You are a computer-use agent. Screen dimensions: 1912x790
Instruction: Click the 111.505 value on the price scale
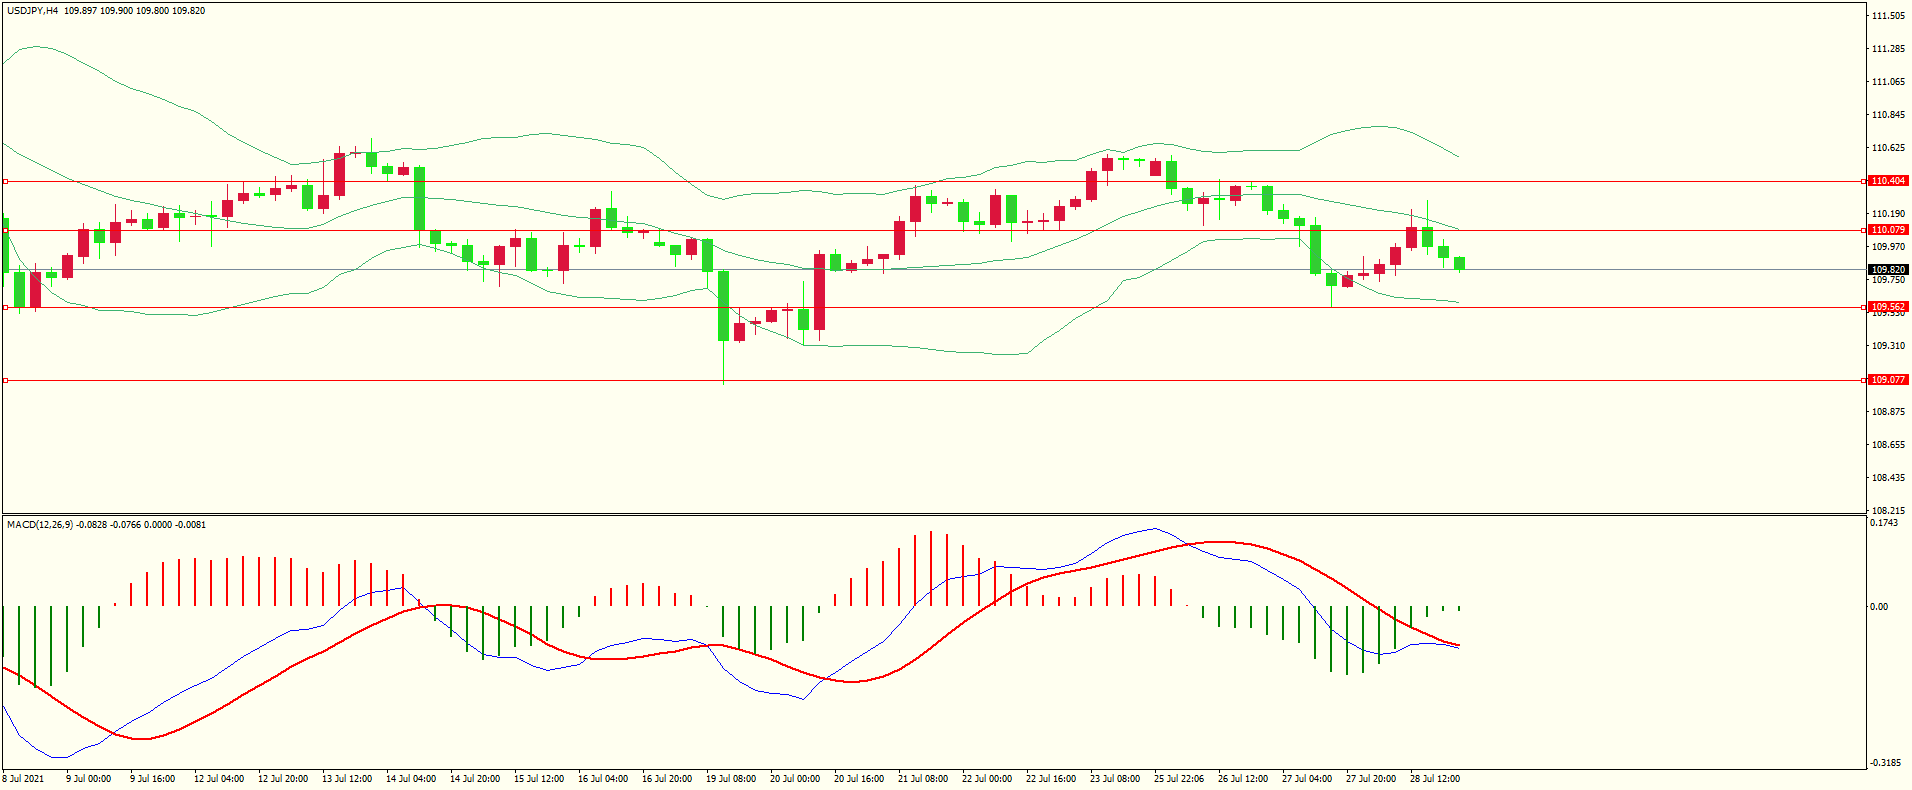pyautogui.click(x=1888, y=16)
